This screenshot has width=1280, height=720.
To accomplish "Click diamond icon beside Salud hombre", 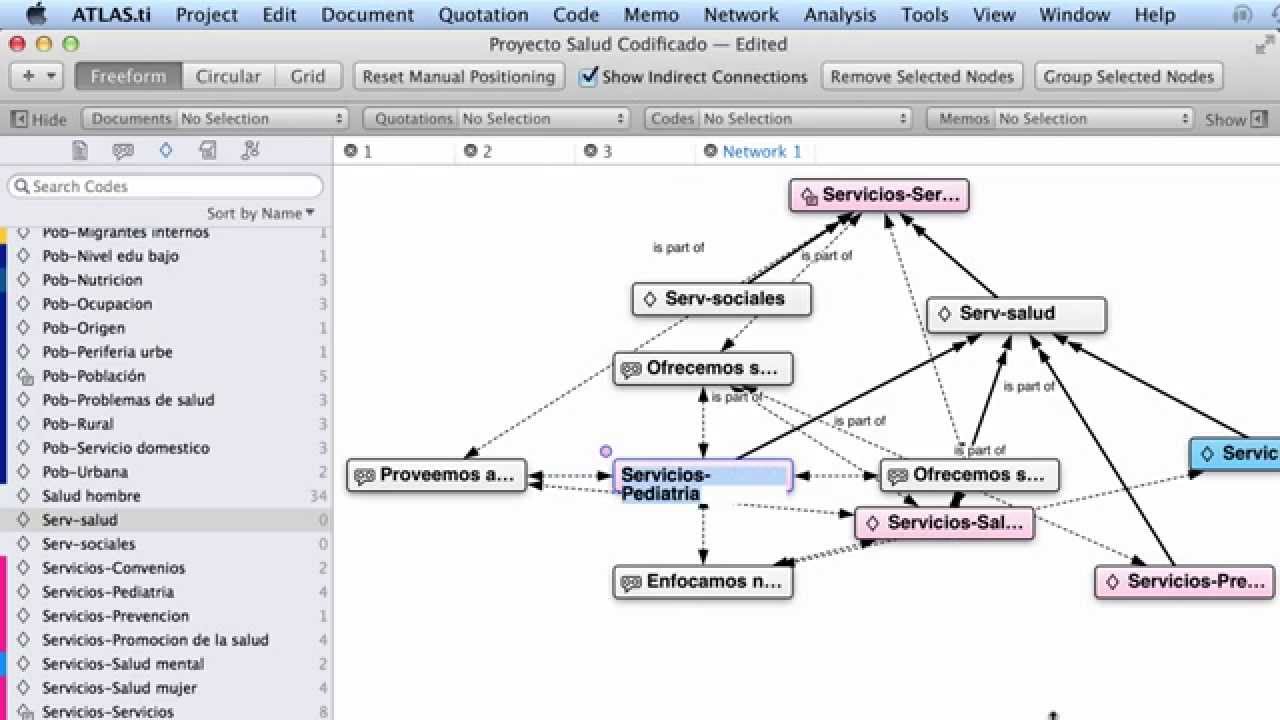I will tap(24, 496).
